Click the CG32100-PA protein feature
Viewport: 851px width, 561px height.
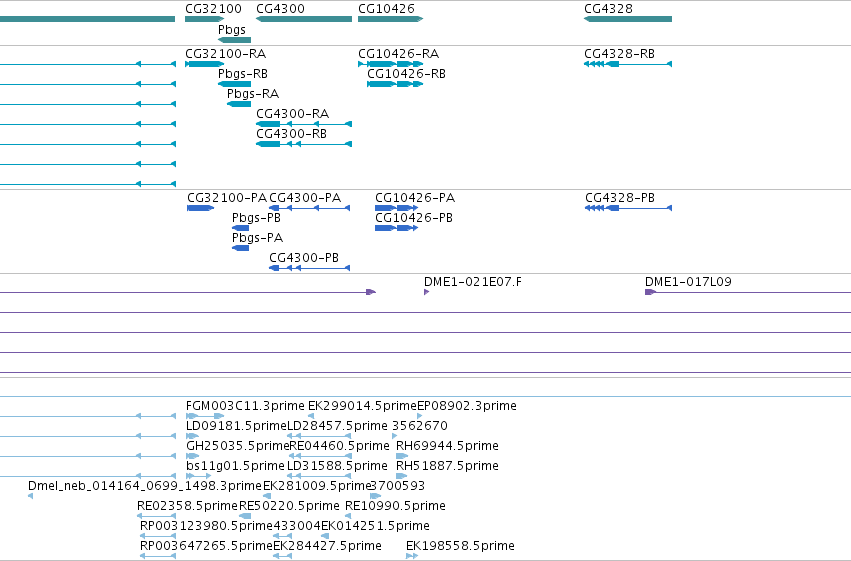tap(200, 208)
